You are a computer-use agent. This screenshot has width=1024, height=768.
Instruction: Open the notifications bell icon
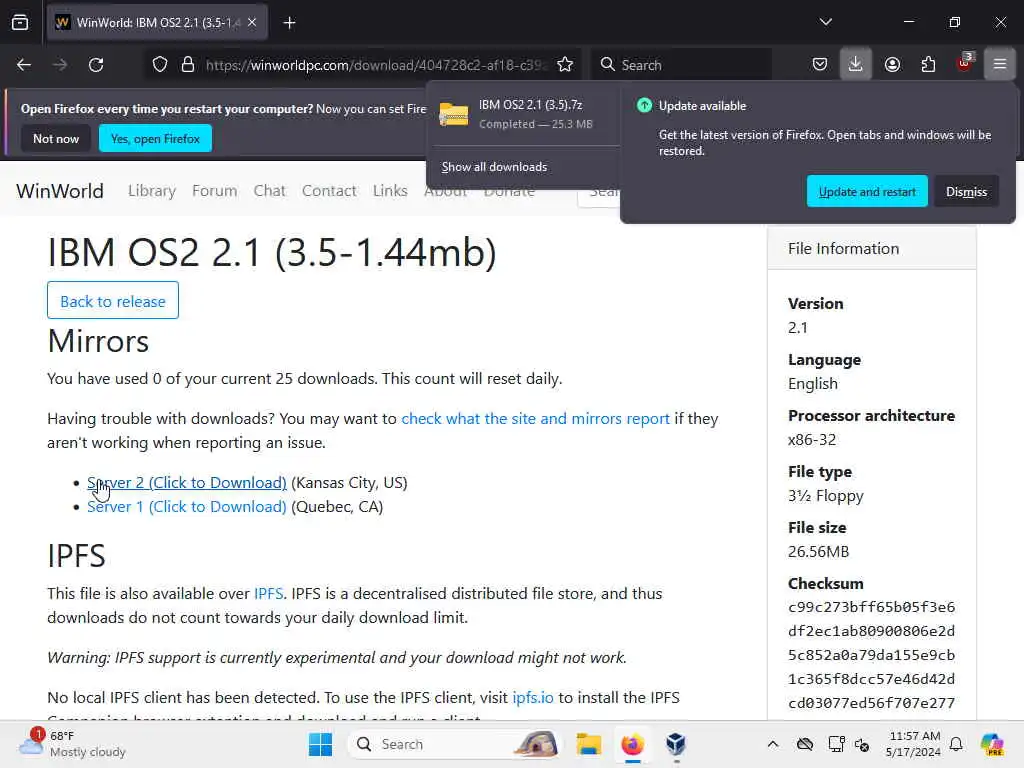pos(956,744)
